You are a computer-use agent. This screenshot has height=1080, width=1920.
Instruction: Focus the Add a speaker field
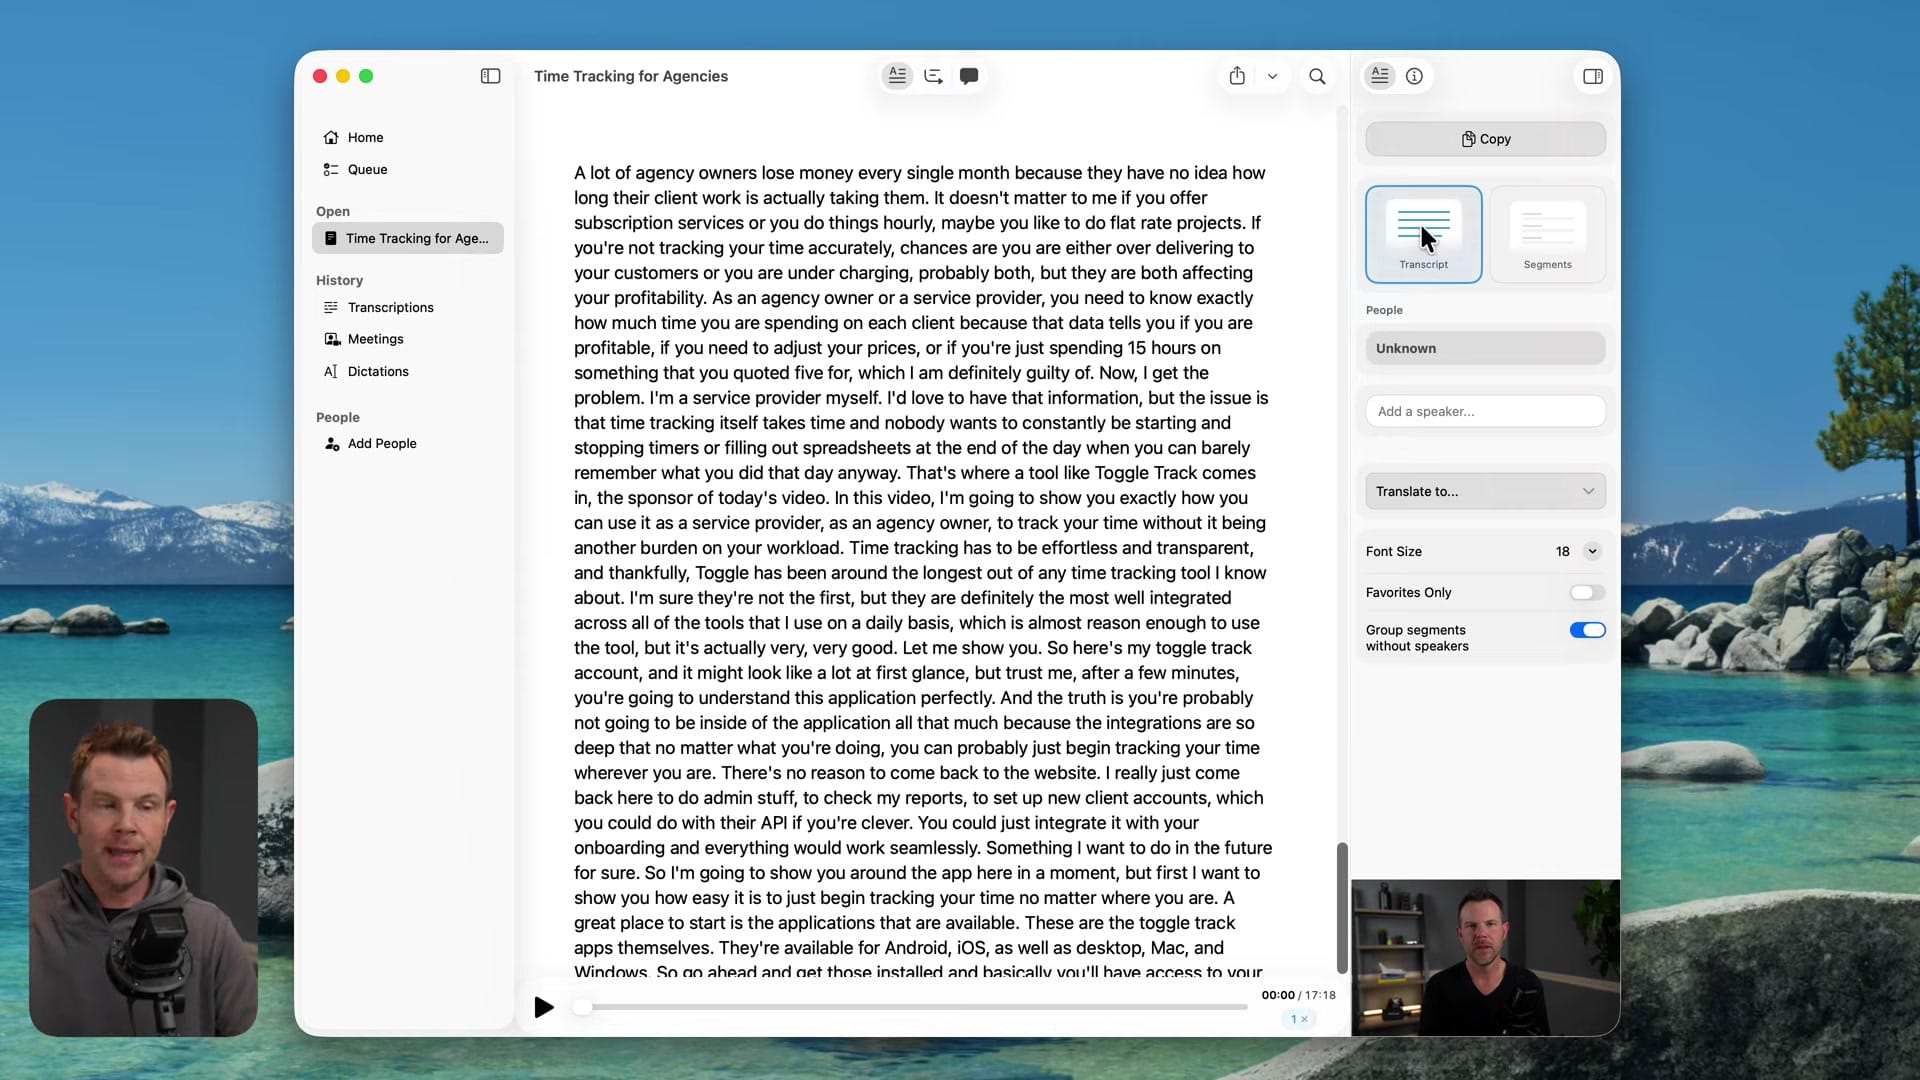tap(1485, 411)
